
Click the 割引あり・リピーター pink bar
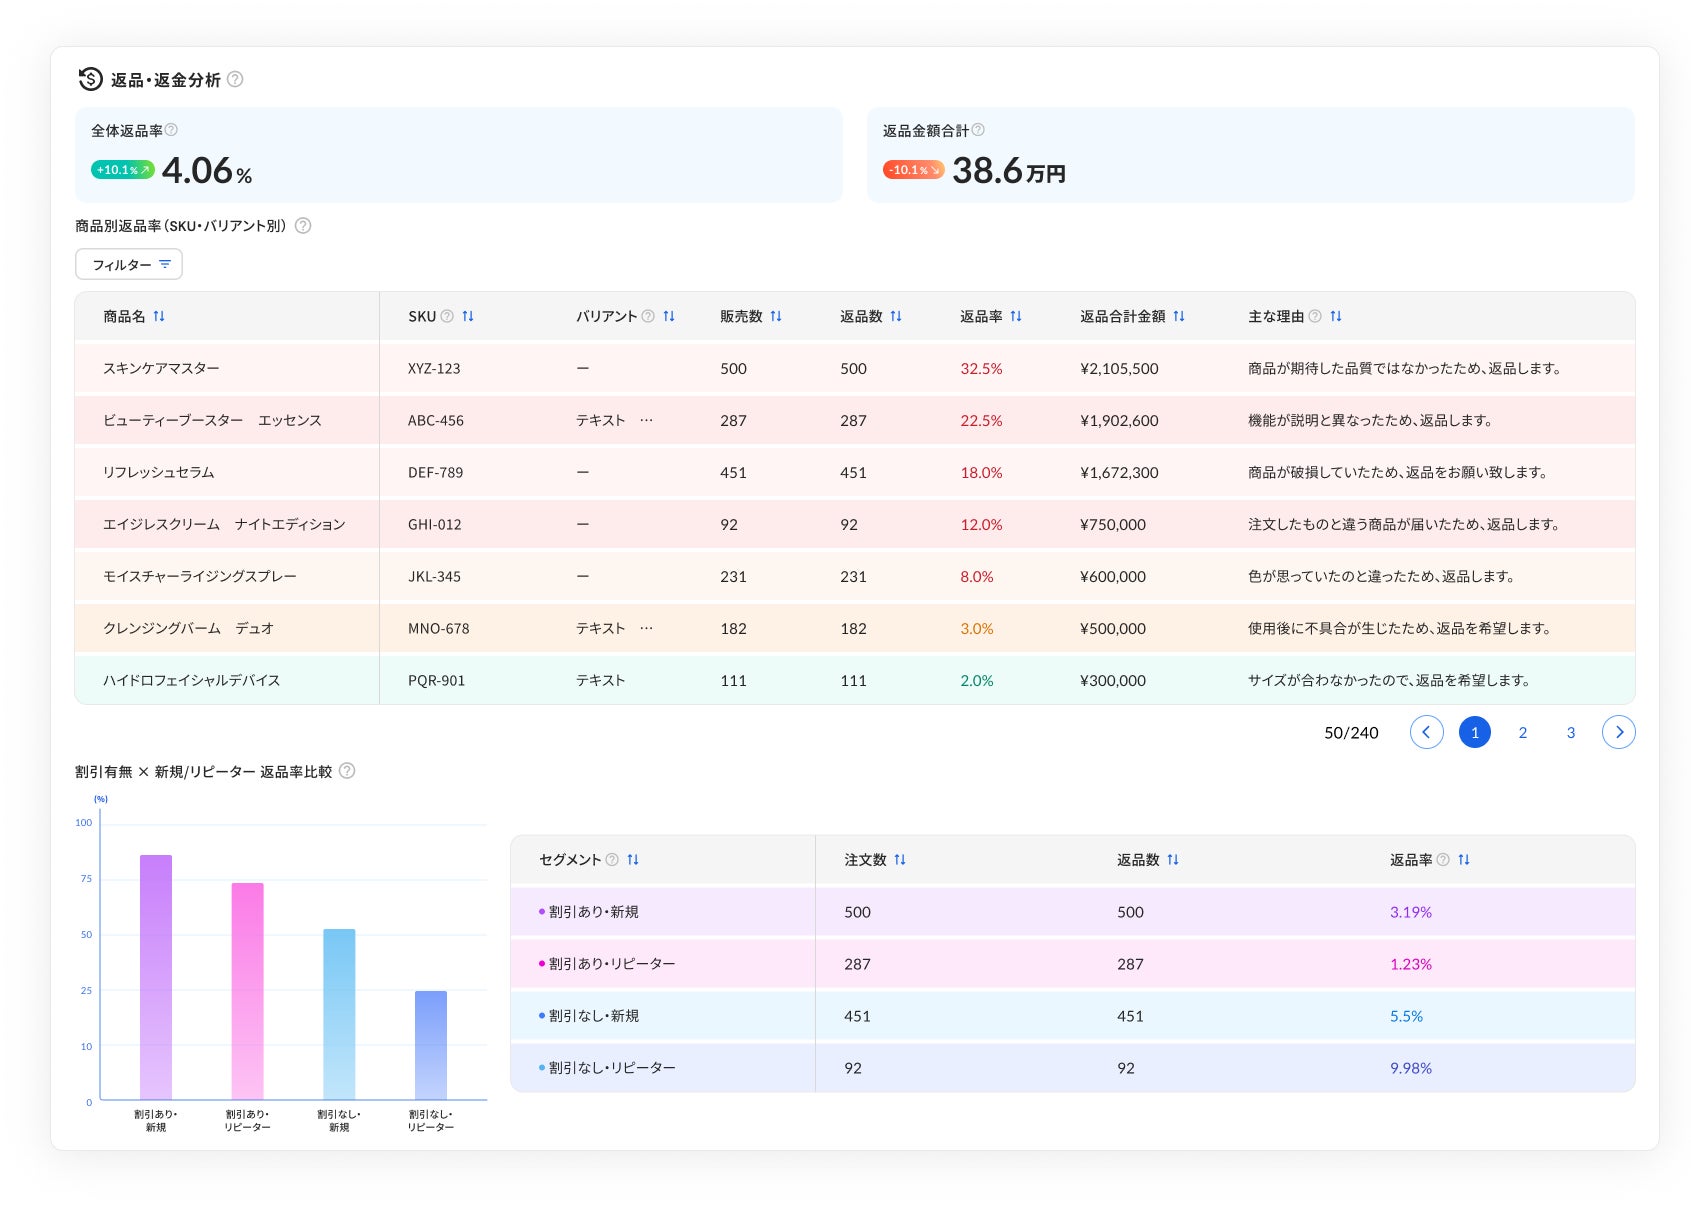click(248, 991)
